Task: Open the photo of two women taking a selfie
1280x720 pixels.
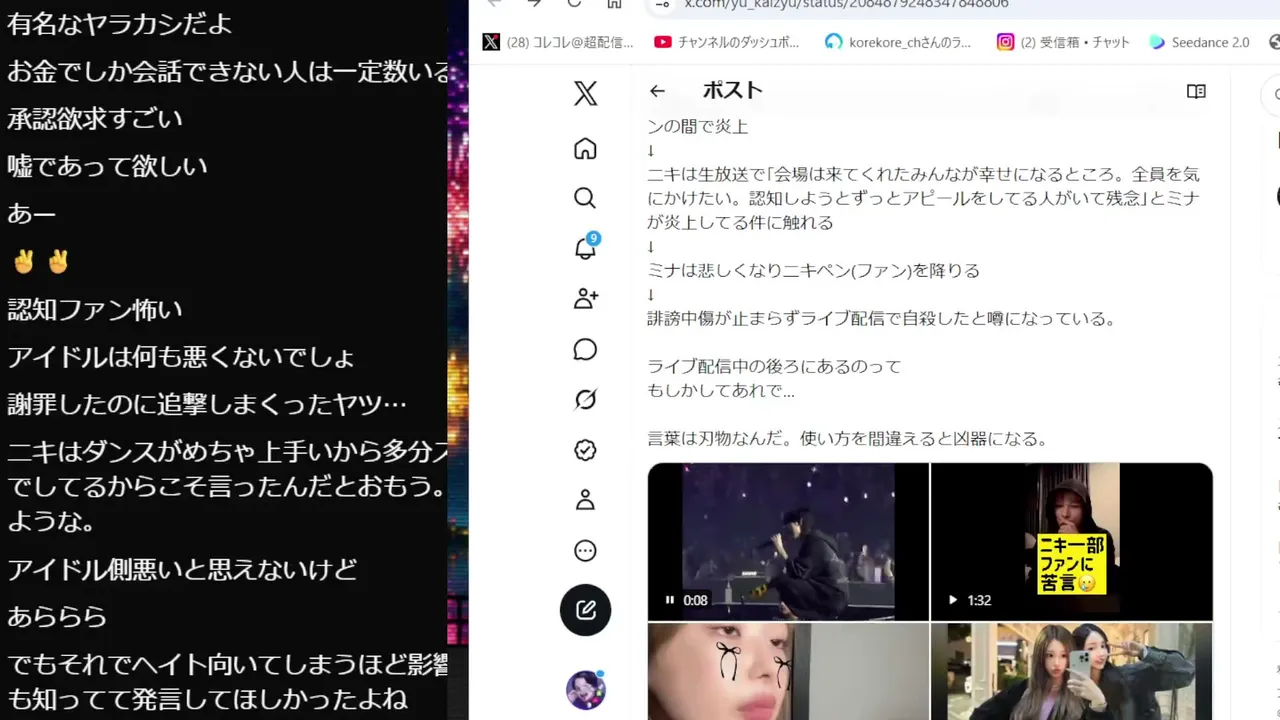Action: (x=1072, y=672)
